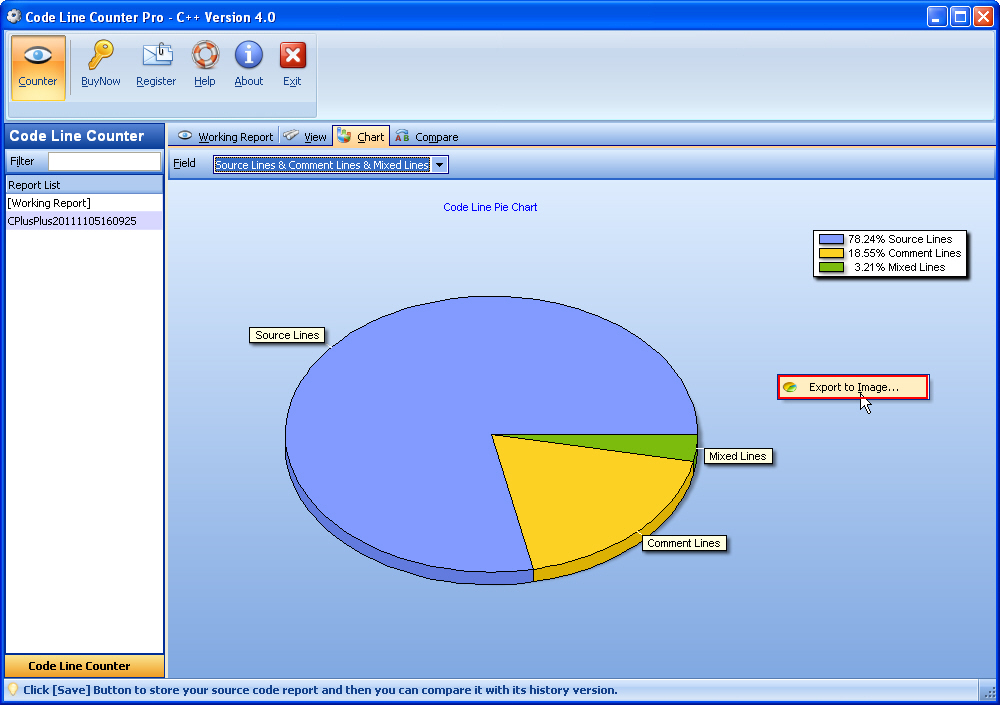The height and width of the screenshot is (705, 1000).
Task: Click the status bar save hint text
Action: point(320,690)
